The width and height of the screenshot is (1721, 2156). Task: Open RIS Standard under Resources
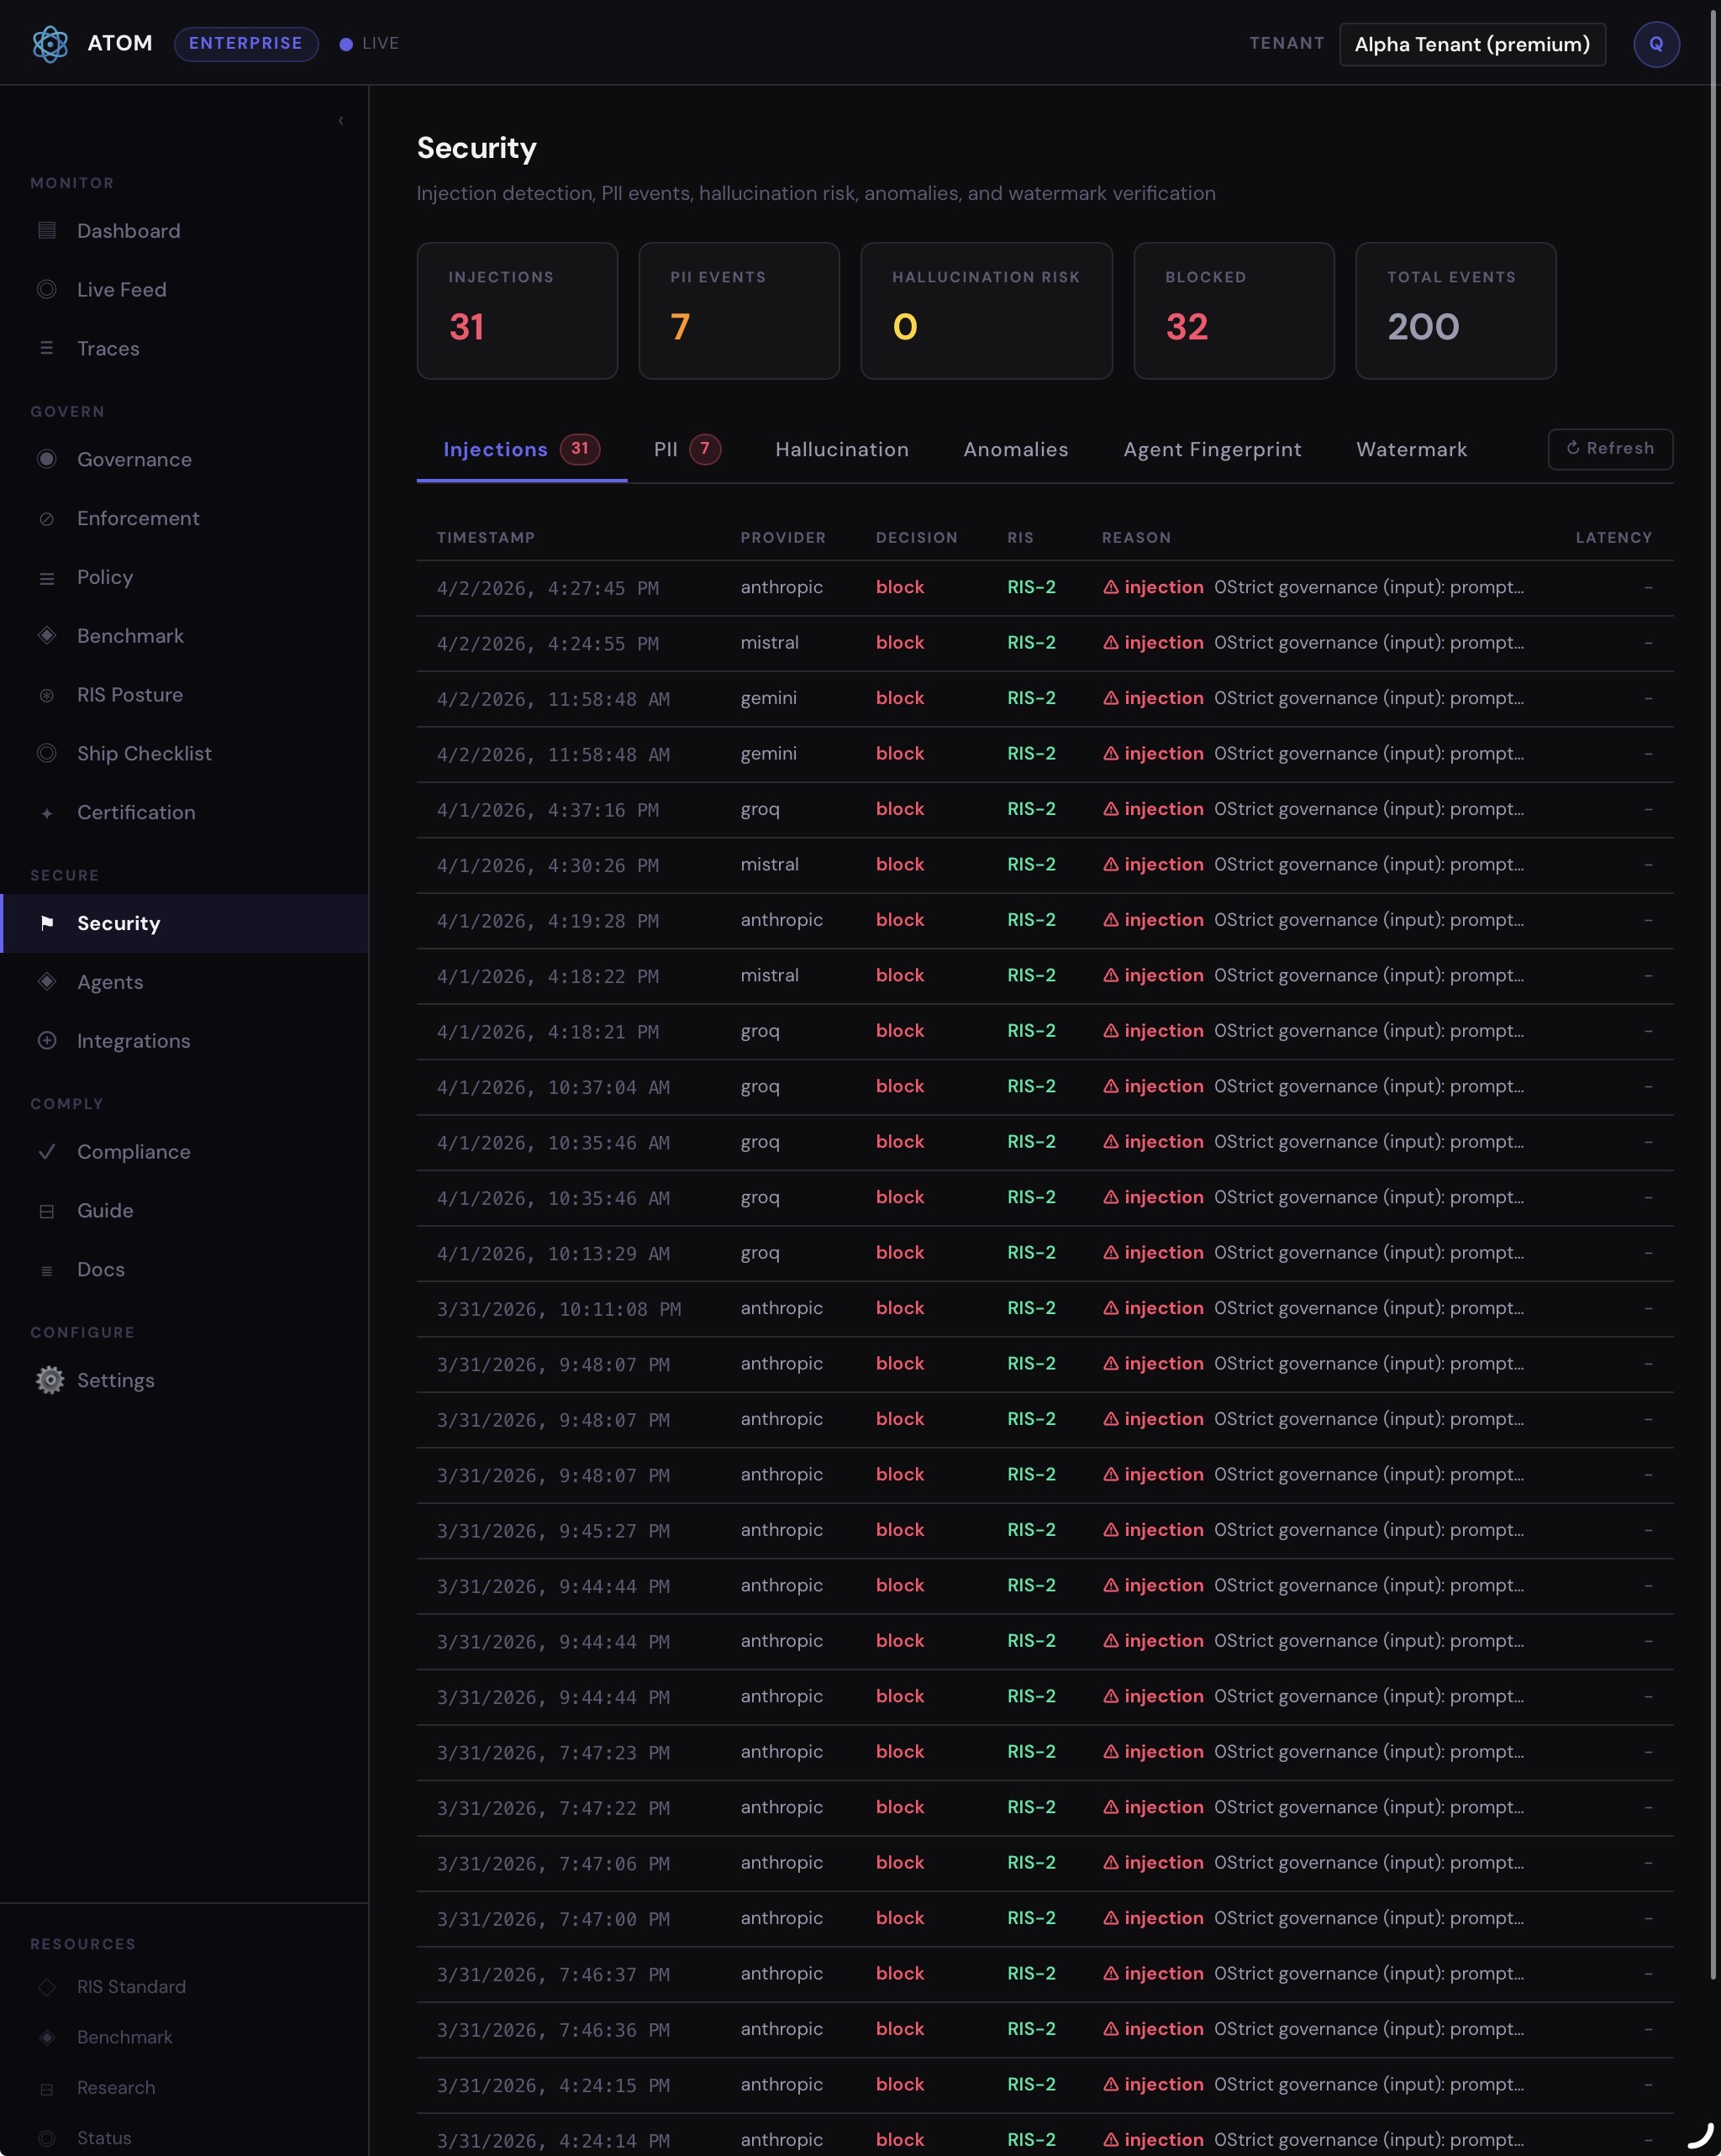click(131, 1986)
